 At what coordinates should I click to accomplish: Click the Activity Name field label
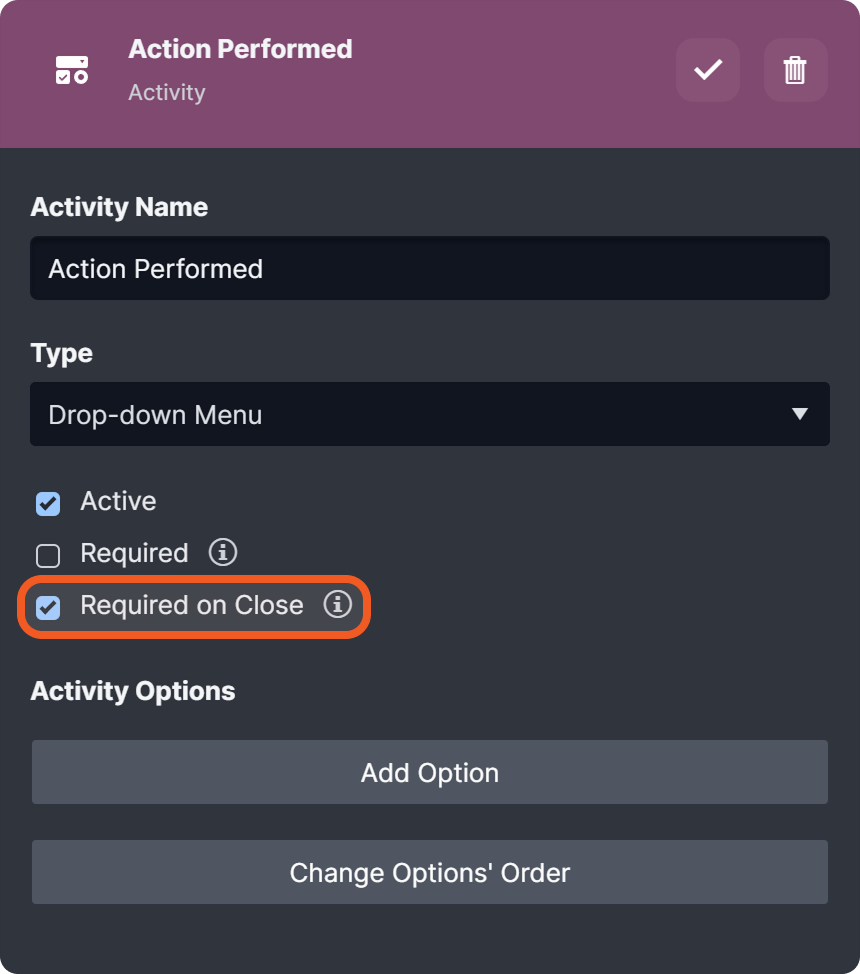[119, 207]
